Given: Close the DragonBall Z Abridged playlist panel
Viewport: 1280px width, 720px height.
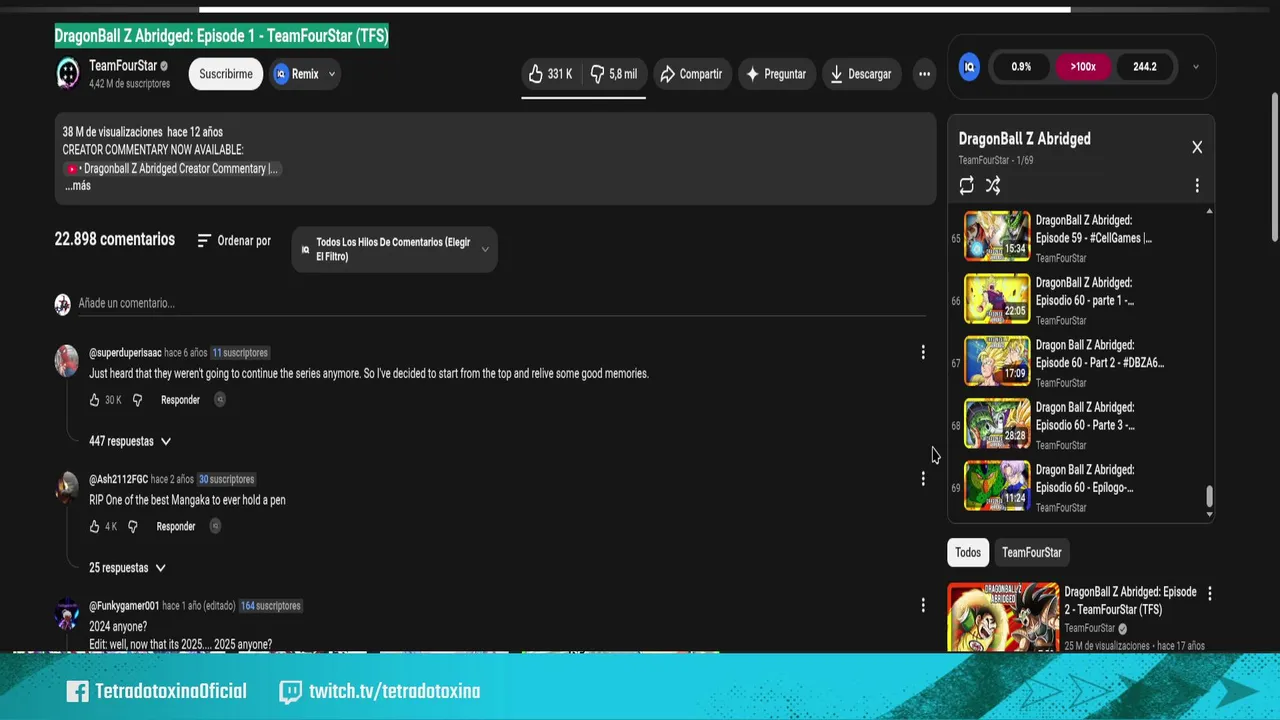Looking at the screenshot, I should [x=1197, y=147].
